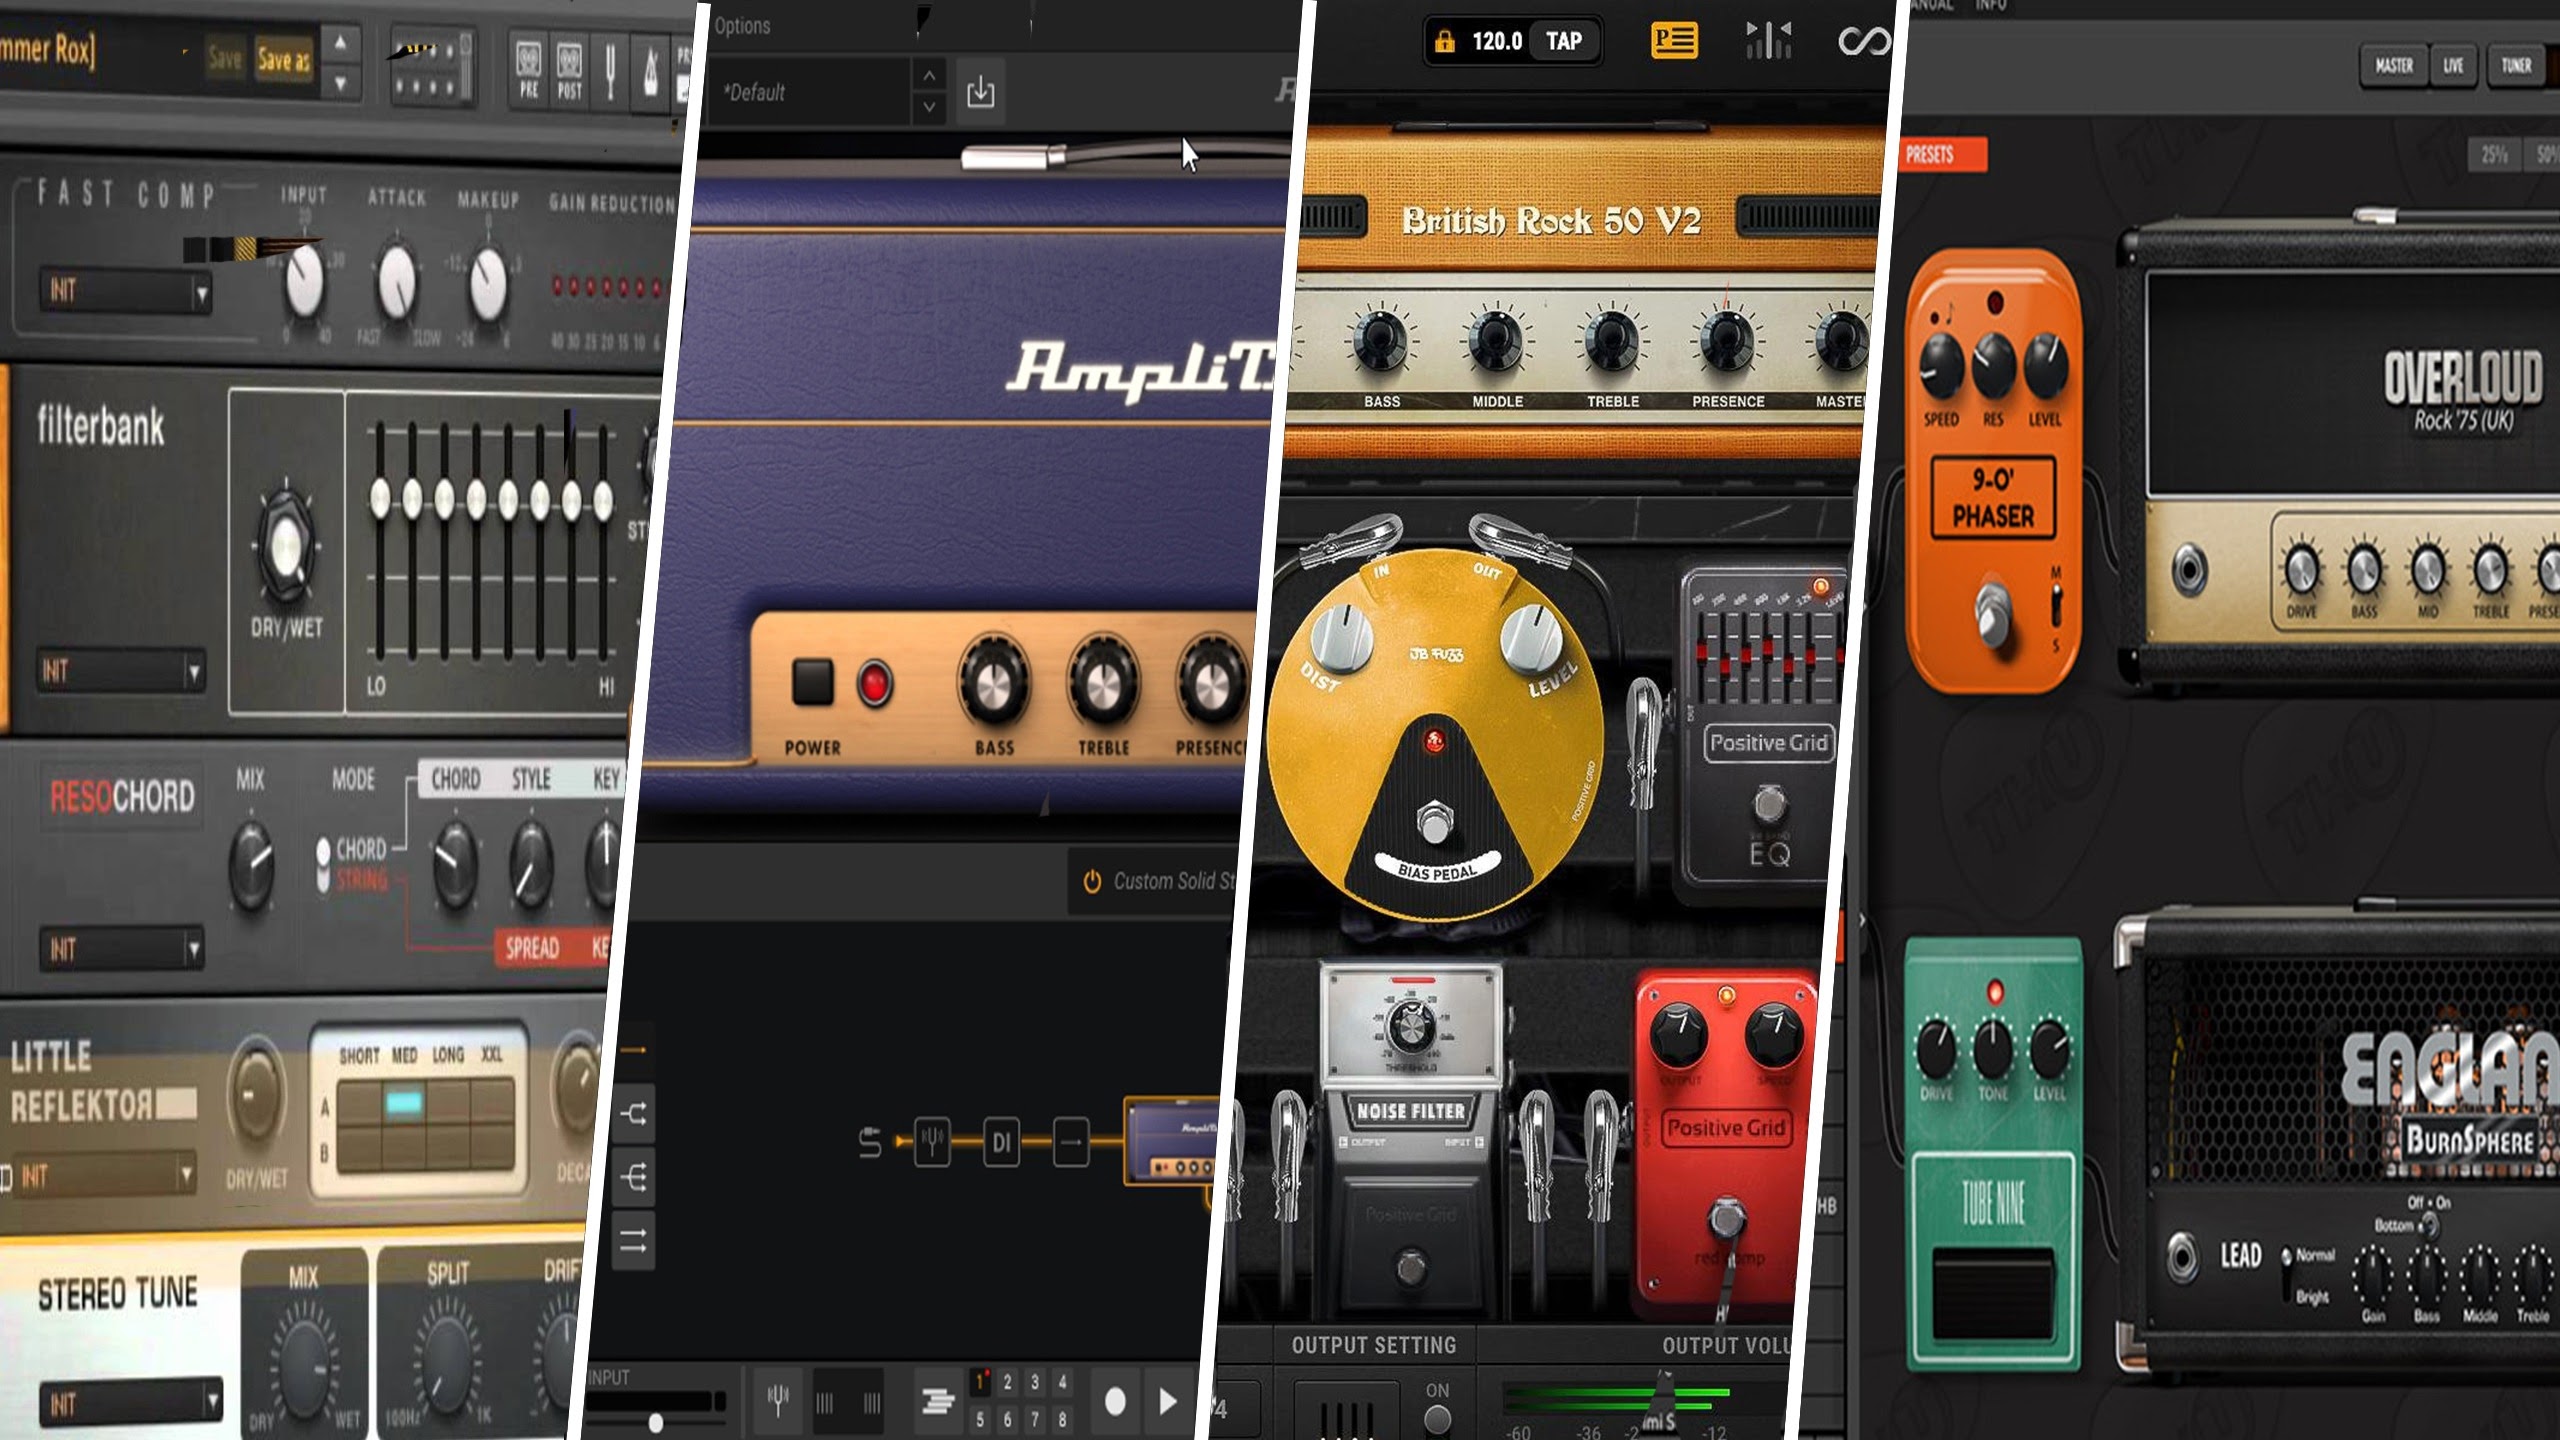Open the AmpliTube Options menu
Screen dimensions: 2560x1440
click(742, 26)
